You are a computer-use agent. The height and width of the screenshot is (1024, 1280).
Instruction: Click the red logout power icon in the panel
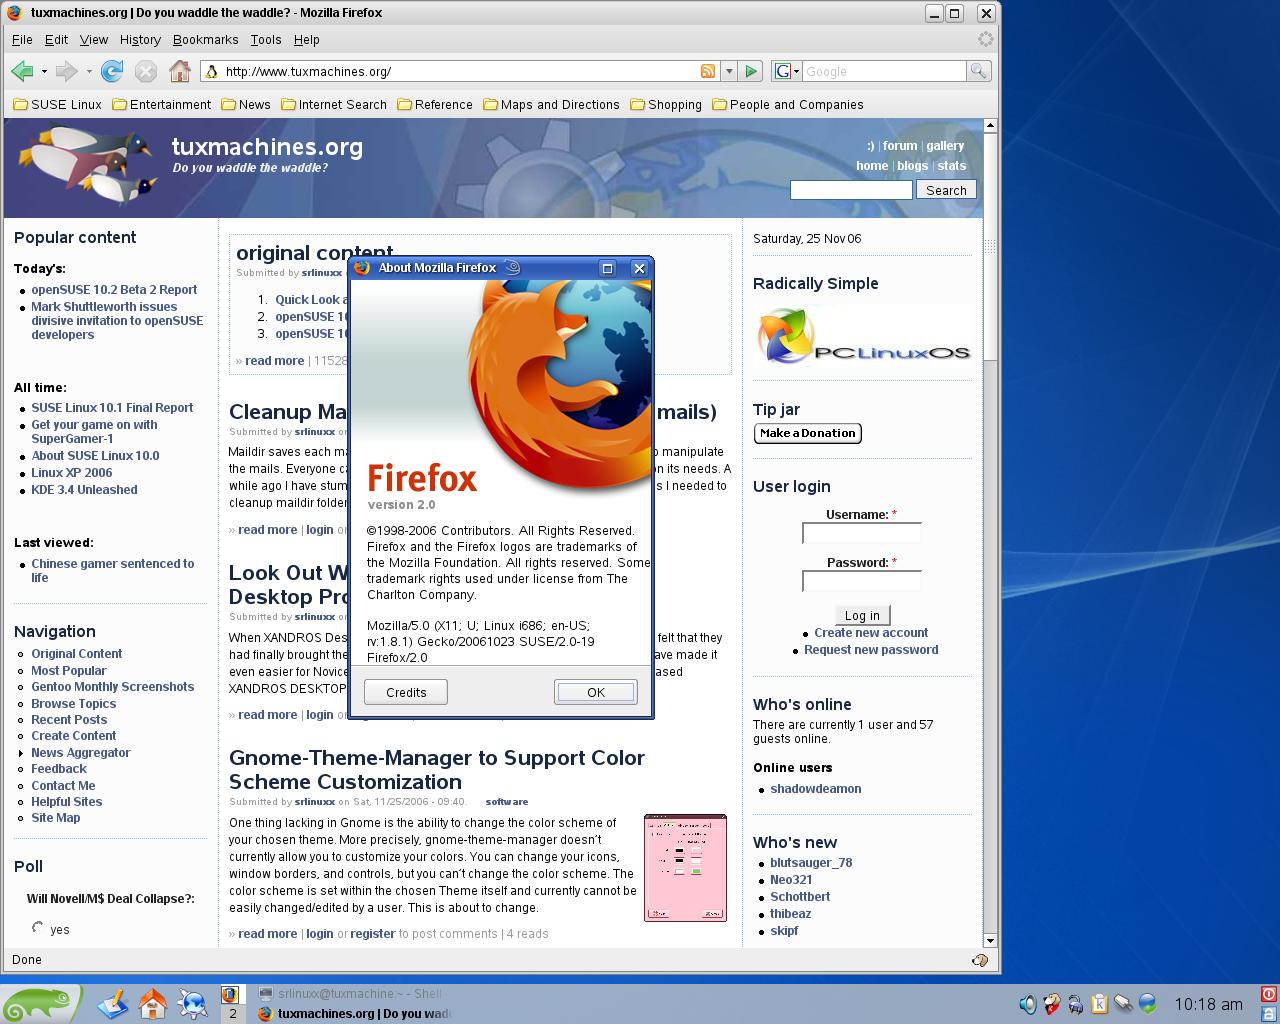[1269, 994]
